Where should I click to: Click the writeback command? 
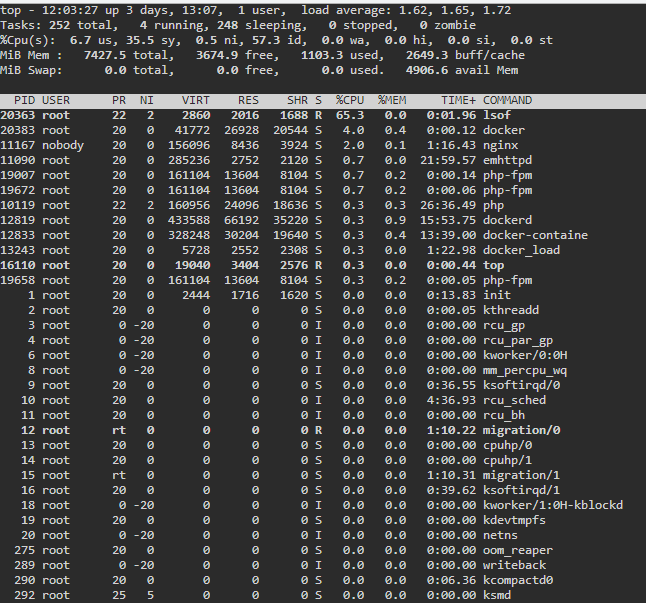click(x=514, y=566)
